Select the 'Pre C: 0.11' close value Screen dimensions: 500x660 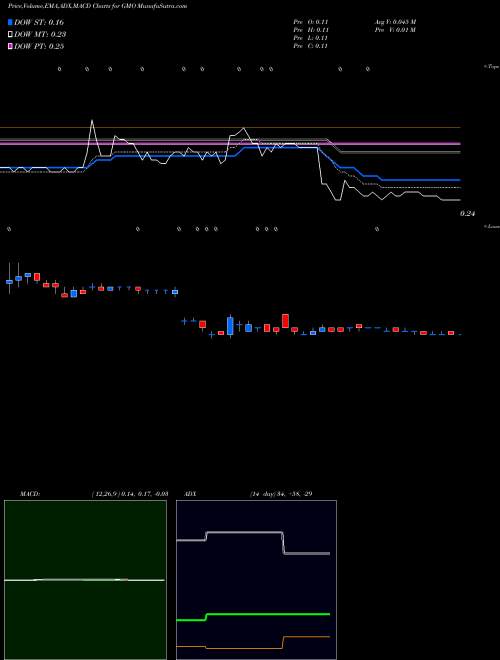tap(311, 46)
